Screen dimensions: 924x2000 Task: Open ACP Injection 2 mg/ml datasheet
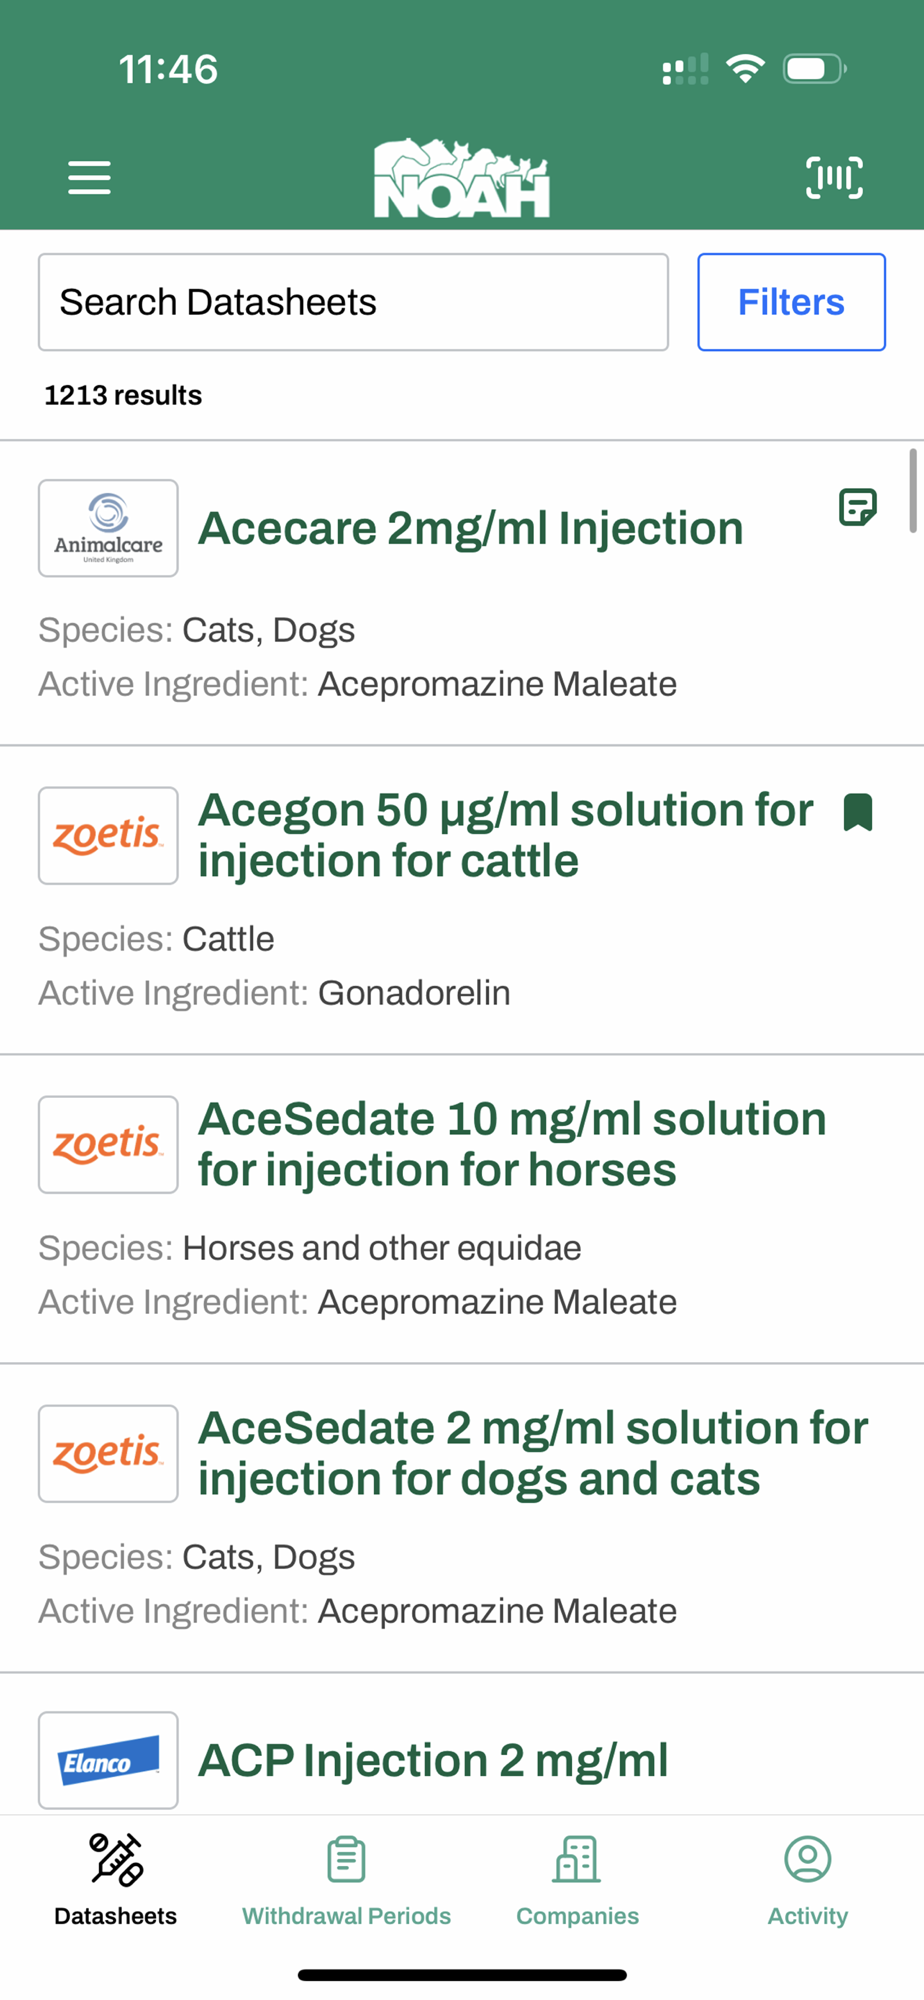coord(433,1760)
